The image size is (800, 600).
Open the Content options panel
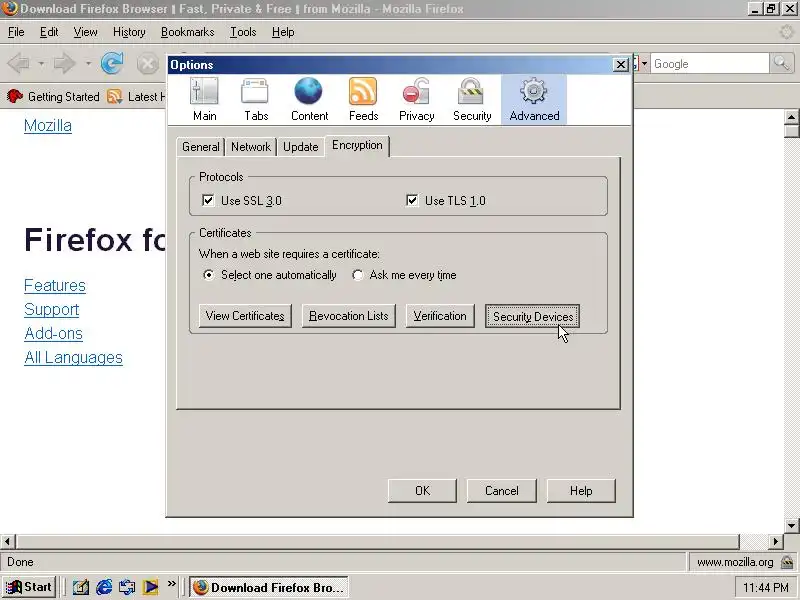(309, 100)
